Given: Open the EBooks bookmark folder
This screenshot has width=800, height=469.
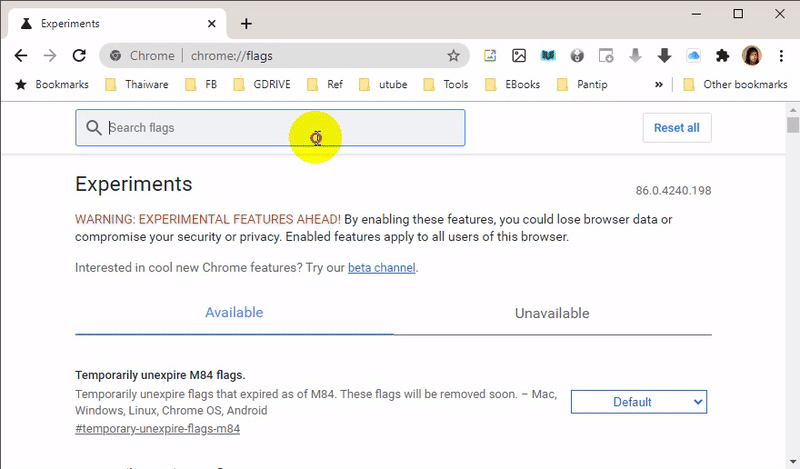Looking at the screenshot, I should tap(512, 84).
